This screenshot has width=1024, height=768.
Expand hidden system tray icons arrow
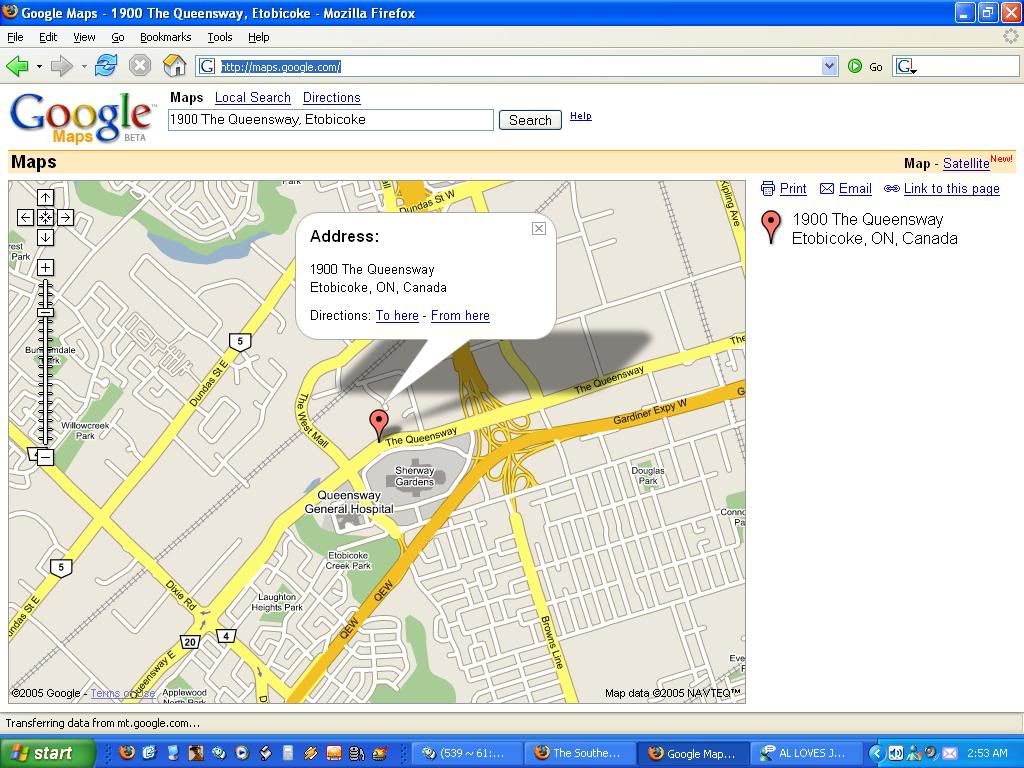click(876, 753)
